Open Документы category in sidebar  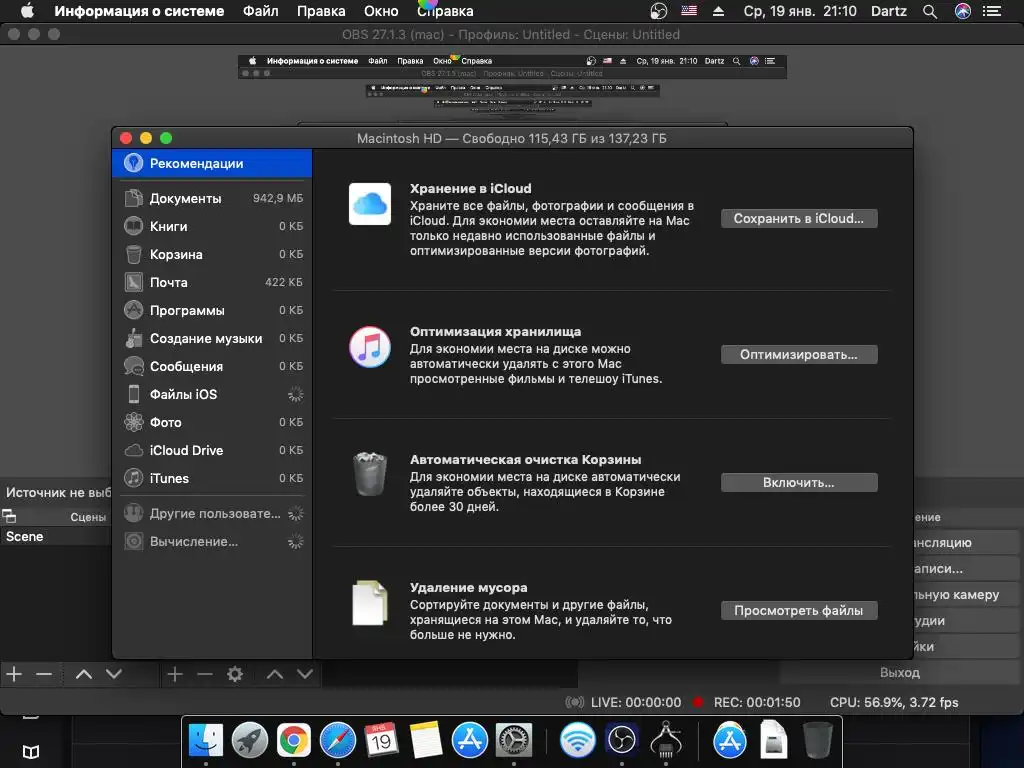click(x=212, y=198)
